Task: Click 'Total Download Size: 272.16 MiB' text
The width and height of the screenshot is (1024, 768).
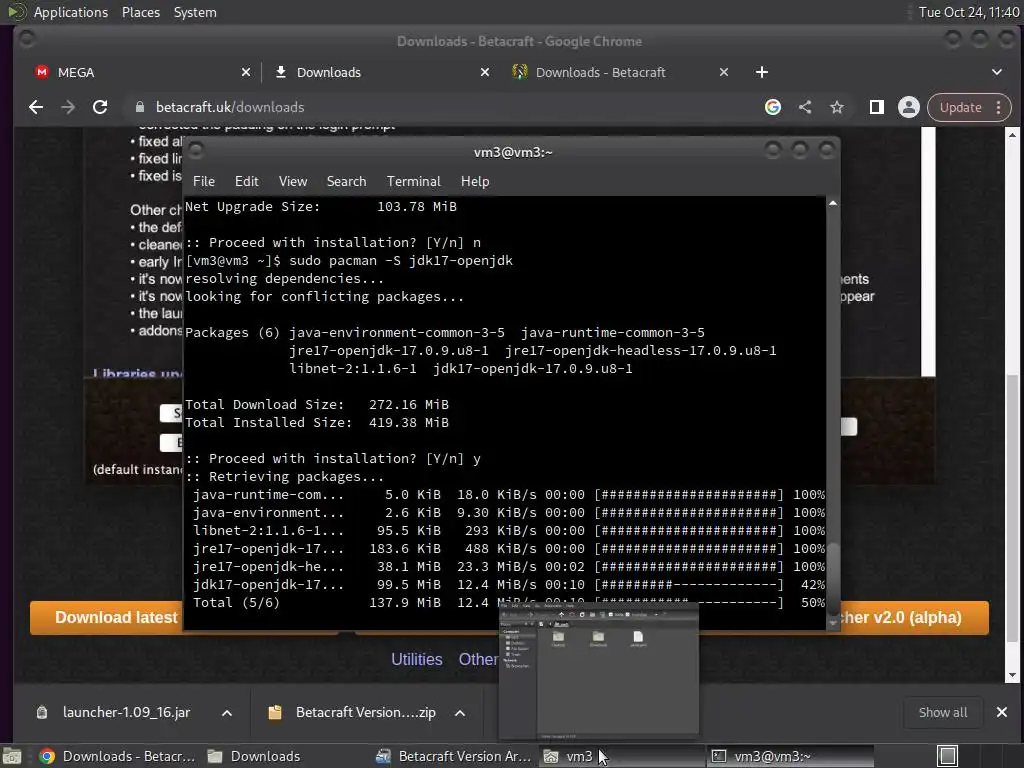Action: pos(317,405)
